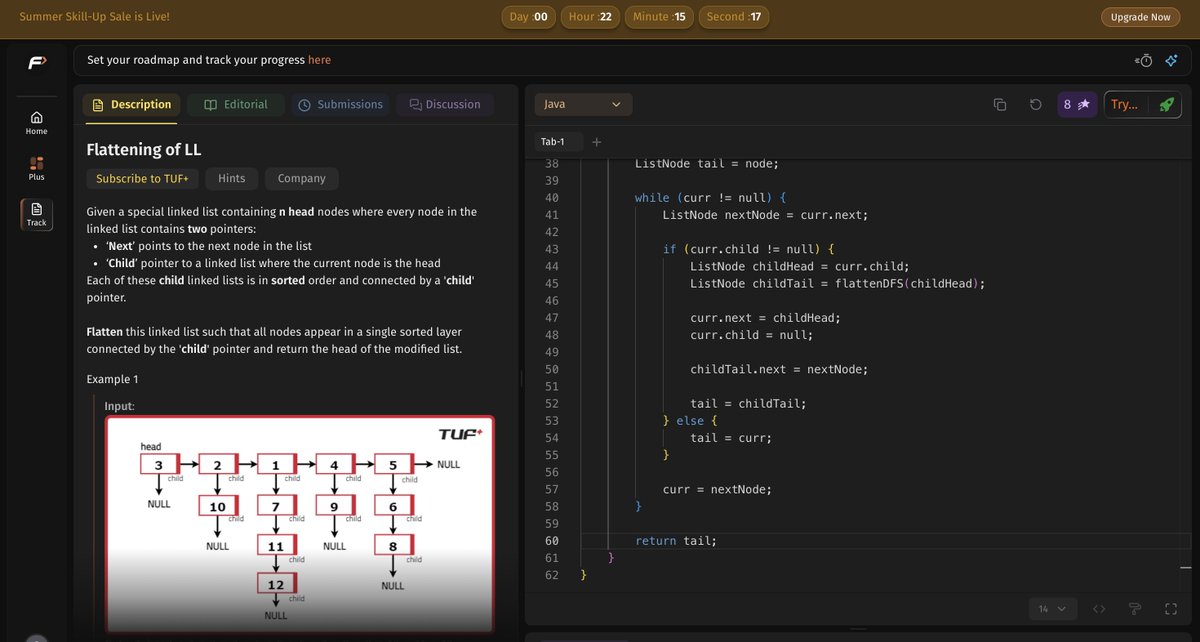
Task: Add a new editor tab with plus
Action: [597, 142]
